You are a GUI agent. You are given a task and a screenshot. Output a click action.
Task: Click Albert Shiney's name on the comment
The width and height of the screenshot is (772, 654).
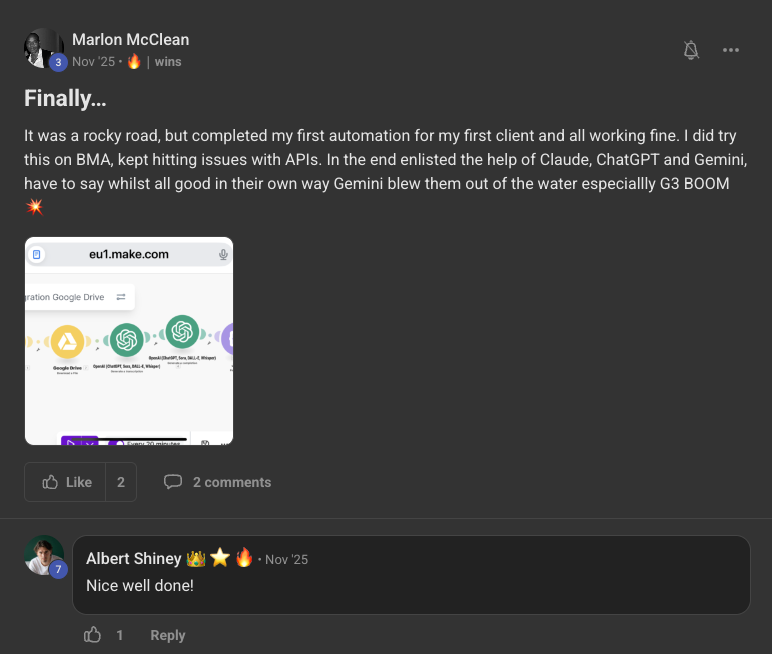[x=134, y=559]
